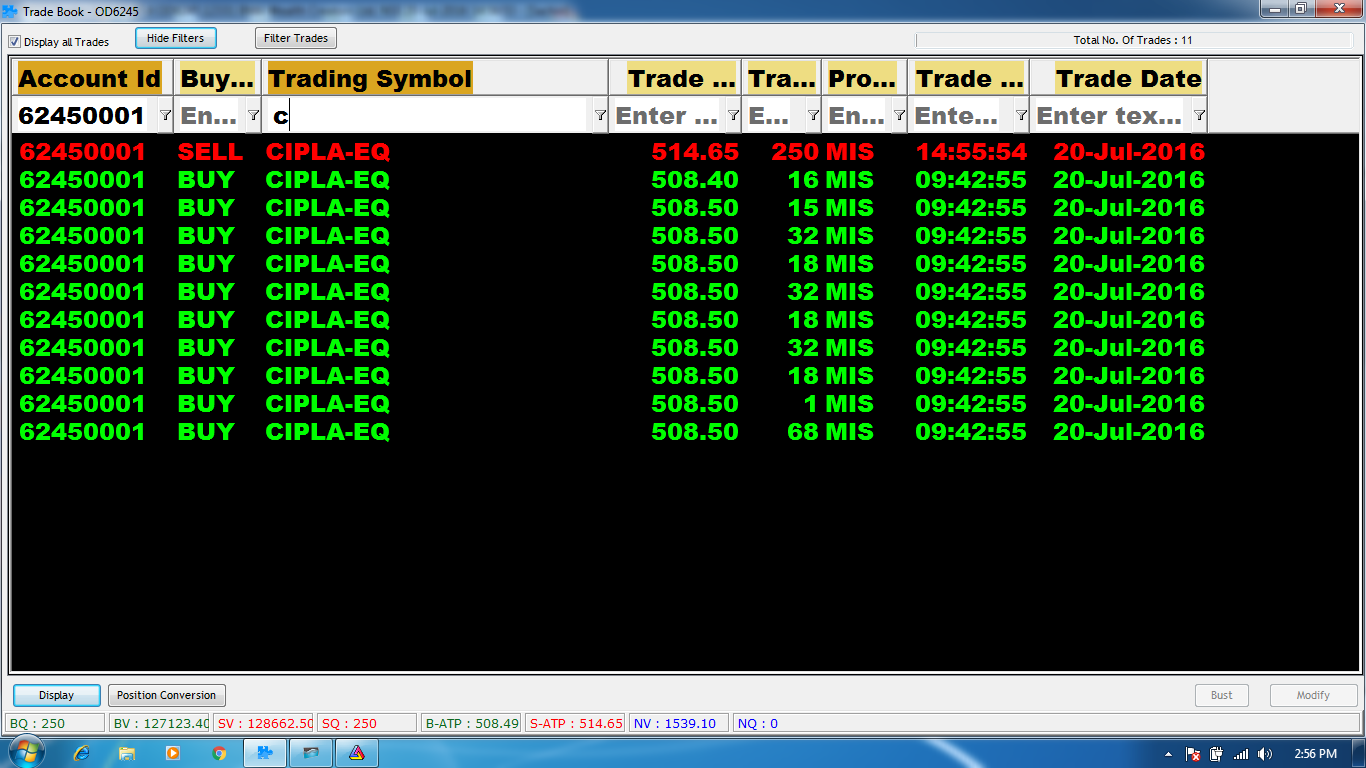1366x768 pixels.
Task: Click the Filter Trades button
Action: [x=296, y=38]
